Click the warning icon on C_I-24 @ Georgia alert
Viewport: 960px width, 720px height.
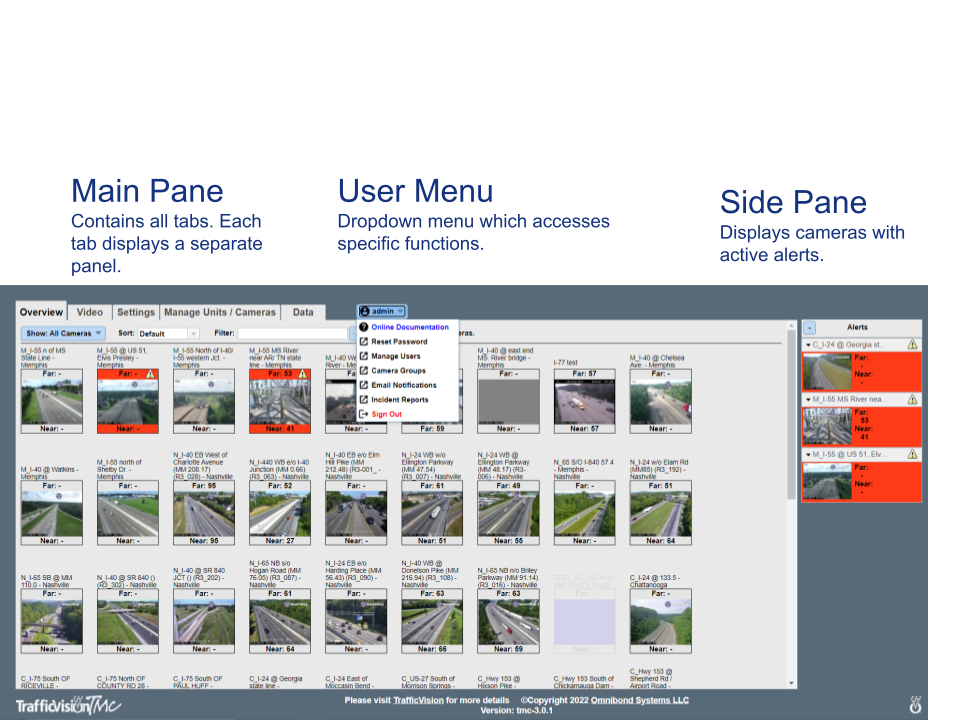912,345
